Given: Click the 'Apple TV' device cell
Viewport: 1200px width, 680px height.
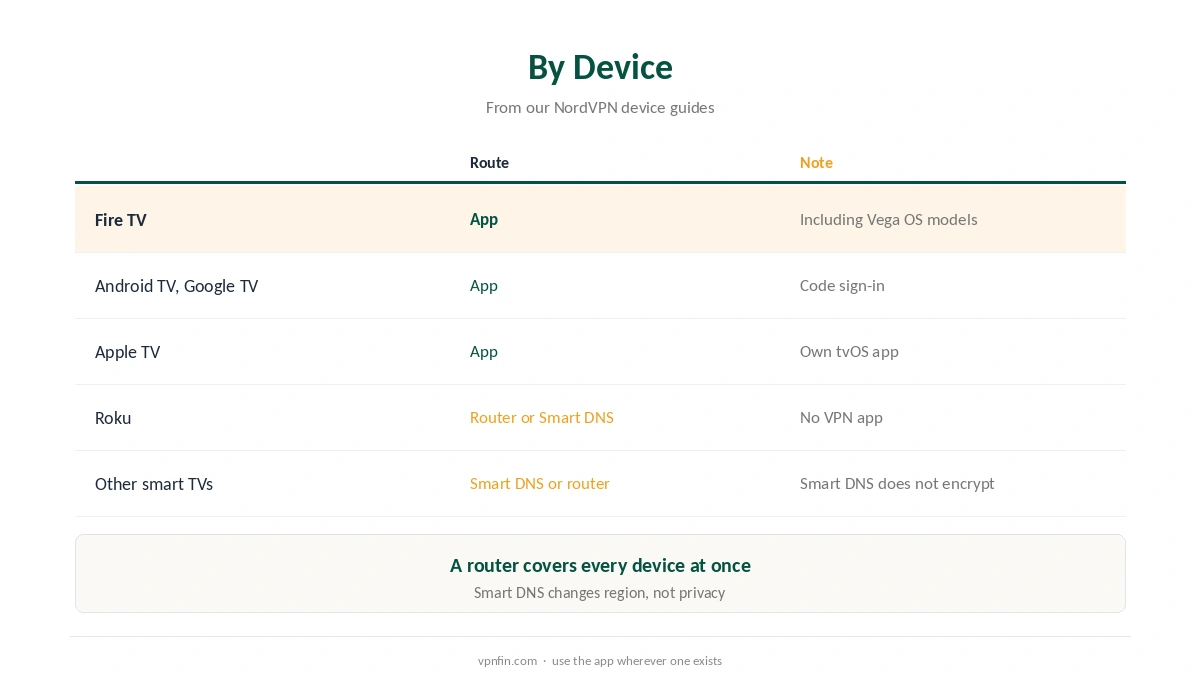Looking at the screenshot, I should coord(127,352).
